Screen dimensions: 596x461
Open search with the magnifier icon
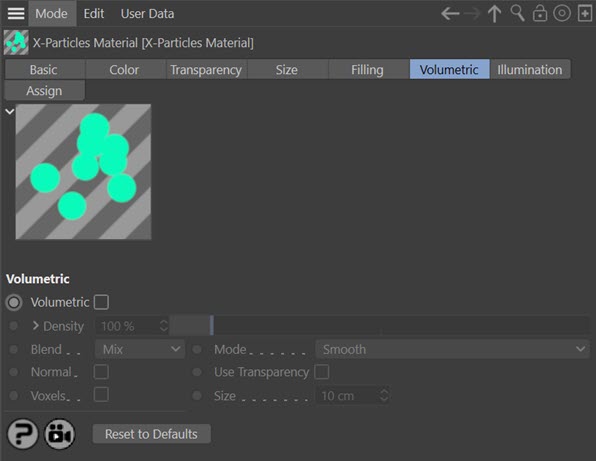click(517, 13)
